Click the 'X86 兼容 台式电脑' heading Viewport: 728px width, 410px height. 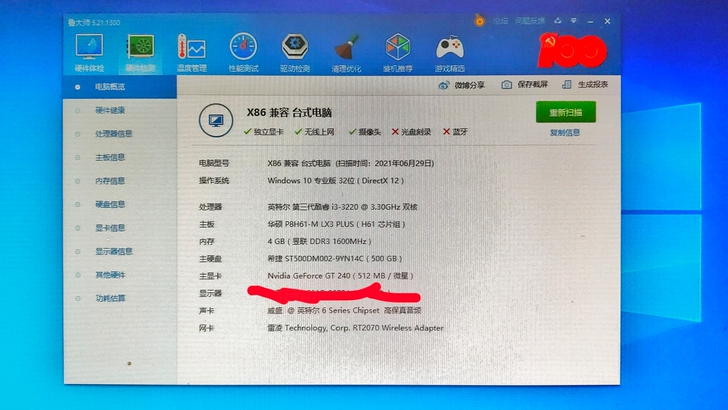point(289,113)
